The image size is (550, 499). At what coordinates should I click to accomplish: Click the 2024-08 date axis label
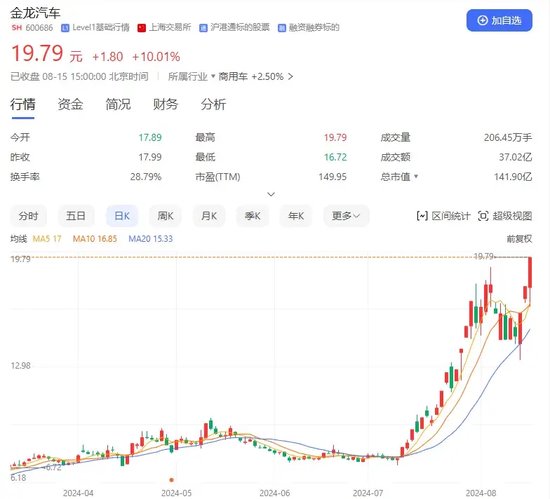[481, 493]
